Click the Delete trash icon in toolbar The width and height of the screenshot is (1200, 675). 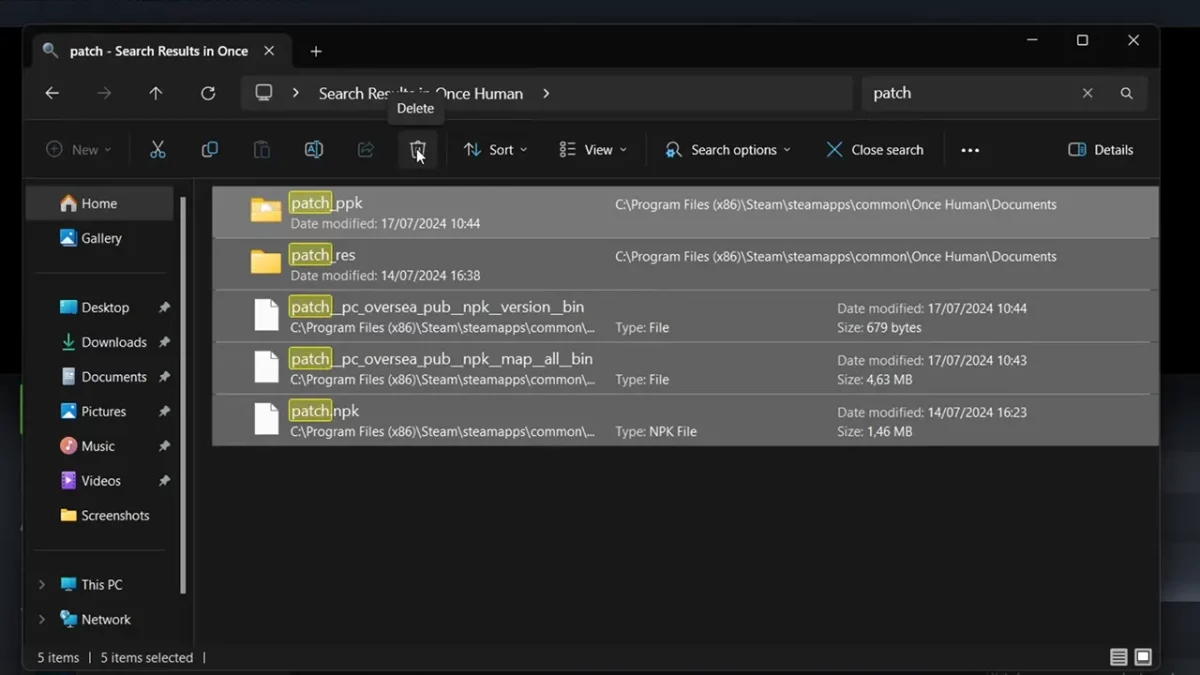[417, 150]
